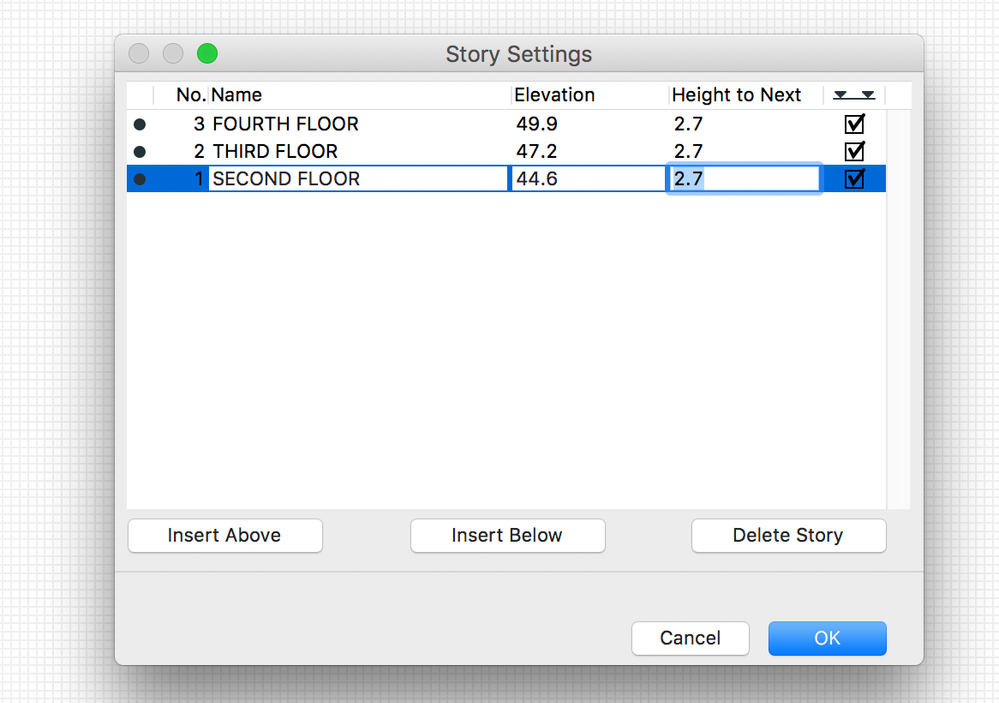Screen dimensions: 999x703
Task: Click the bullet marker beside THIRD FLOOR
Action: point(140,152)
